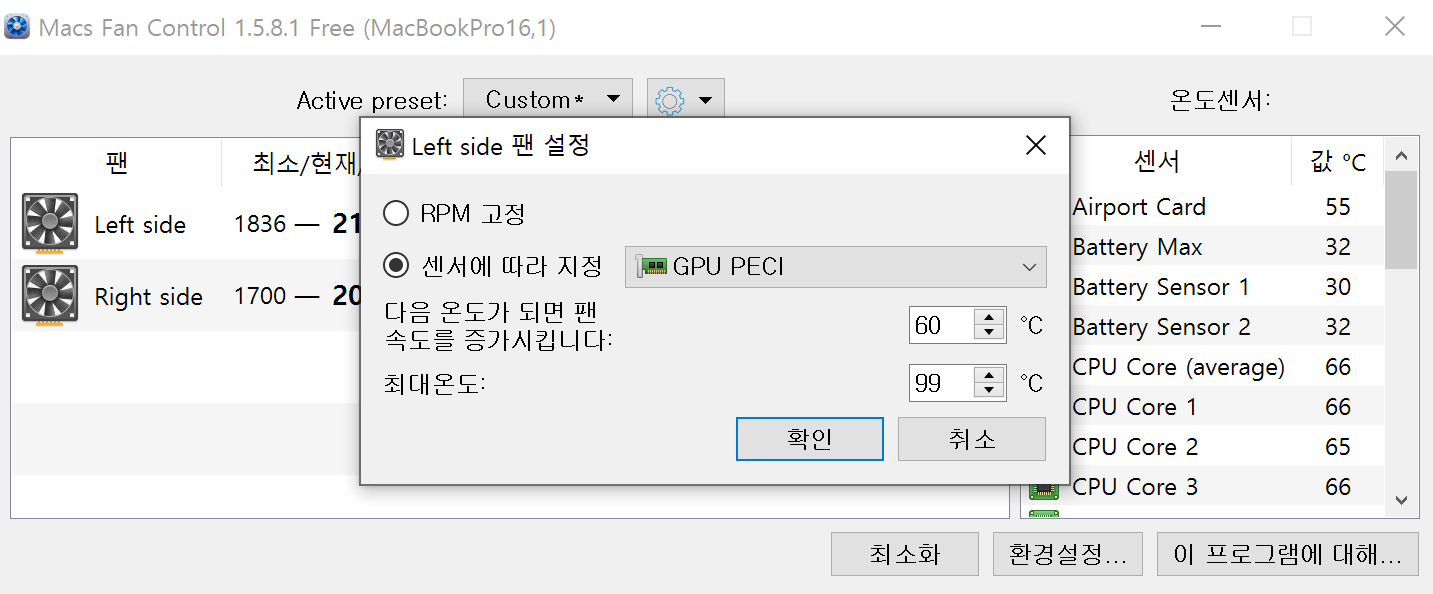The height and width of the screenshot is (594, 1433).
Task: Decrease the 최대온도 value with down arrow
Action: (989, 391)
